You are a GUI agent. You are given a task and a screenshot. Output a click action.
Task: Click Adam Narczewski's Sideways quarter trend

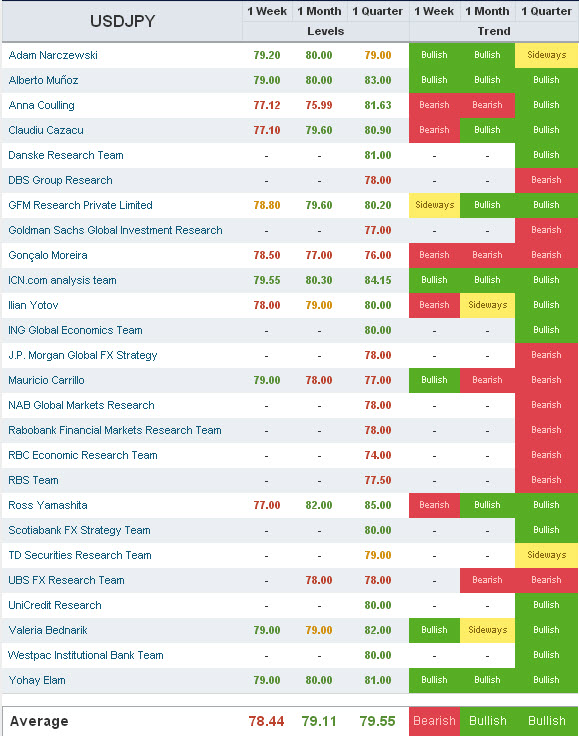(547, 55)
